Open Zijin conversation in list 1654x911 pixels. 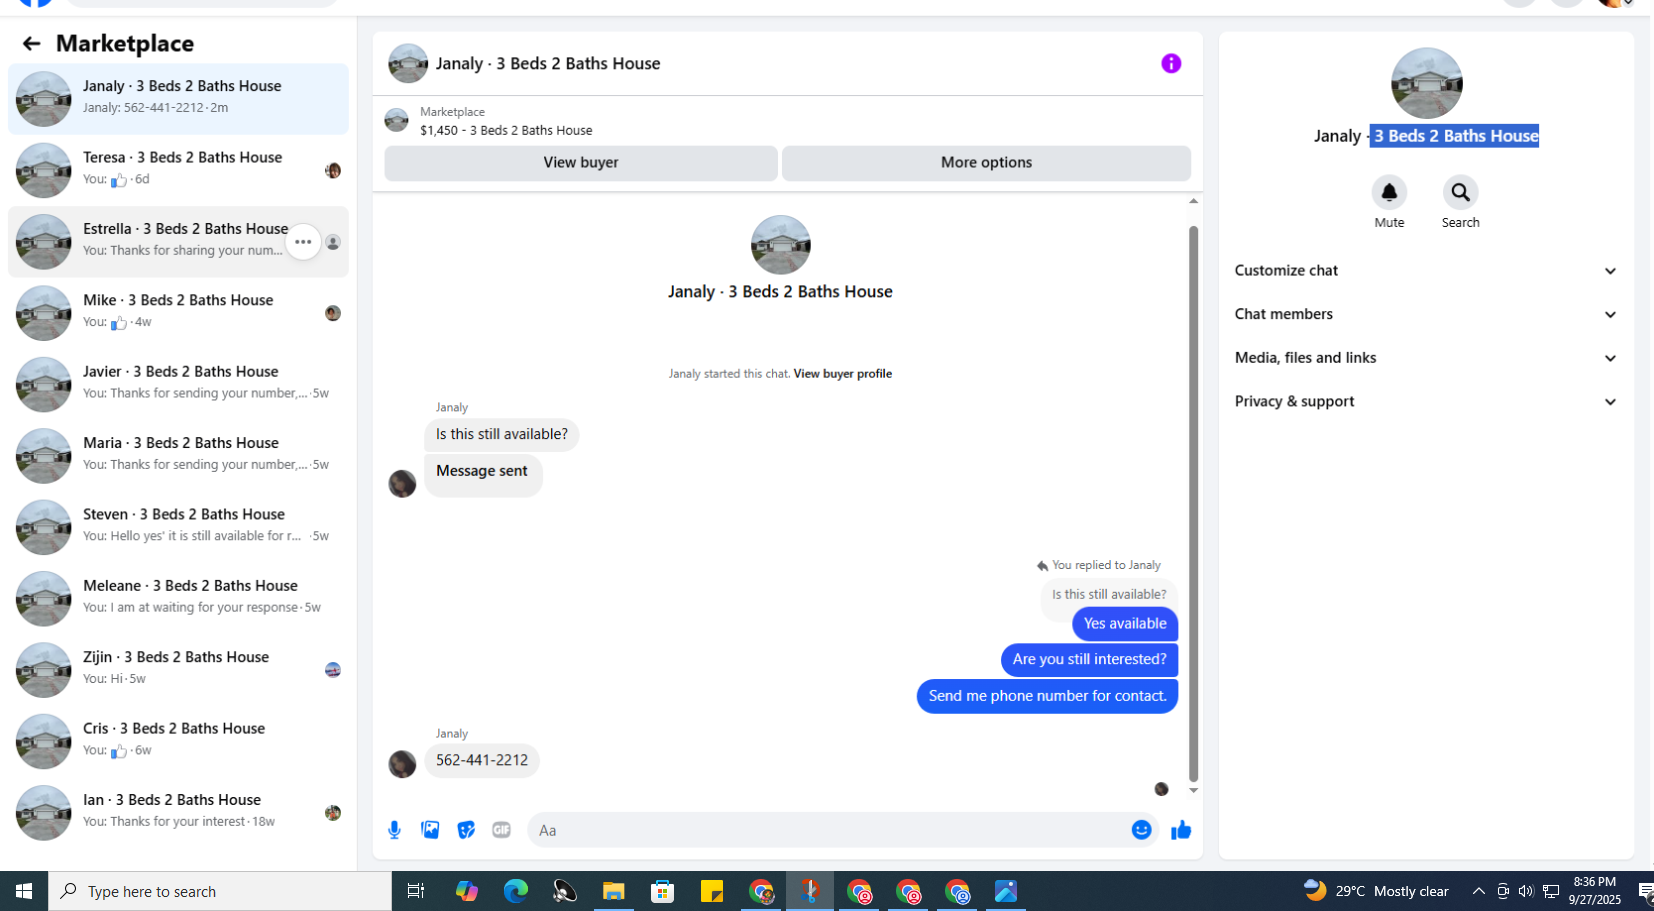(178, 670)
